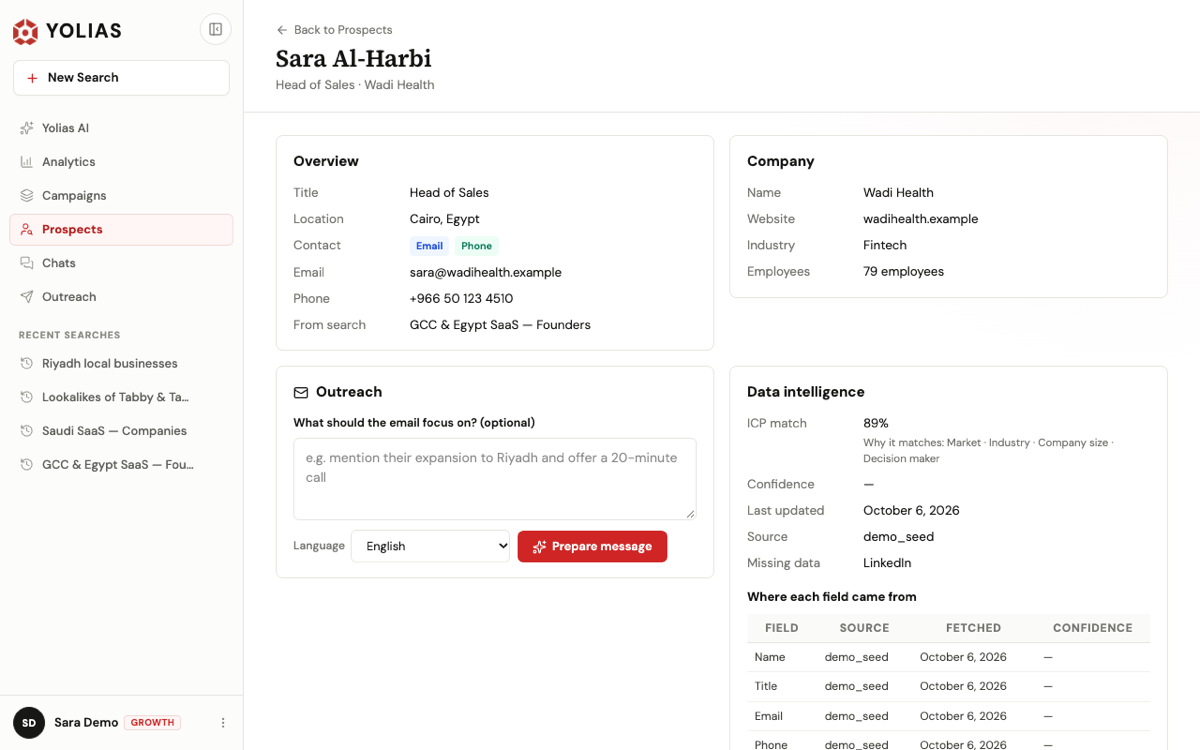The height and width of the screenshot is (750, 1200).
Task: Click the Chats speech bubble icon
Action: tap(27, 263)
